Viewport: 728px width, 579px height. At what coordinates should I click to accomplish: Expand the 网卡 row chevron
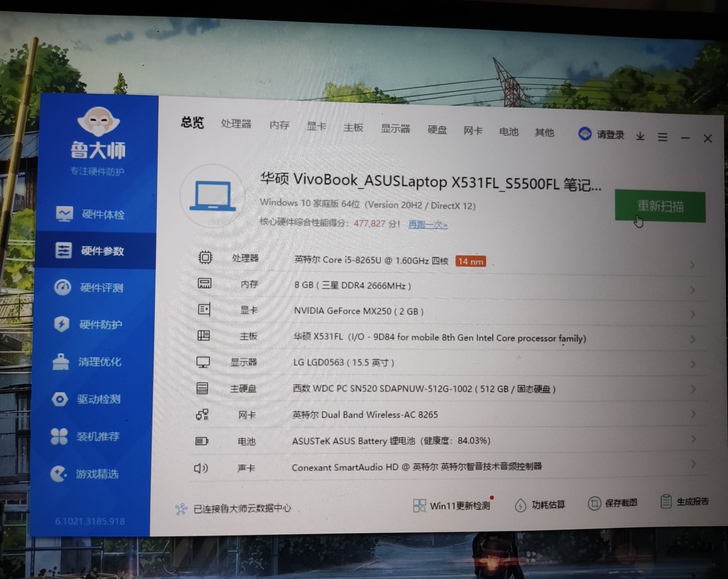693,414
